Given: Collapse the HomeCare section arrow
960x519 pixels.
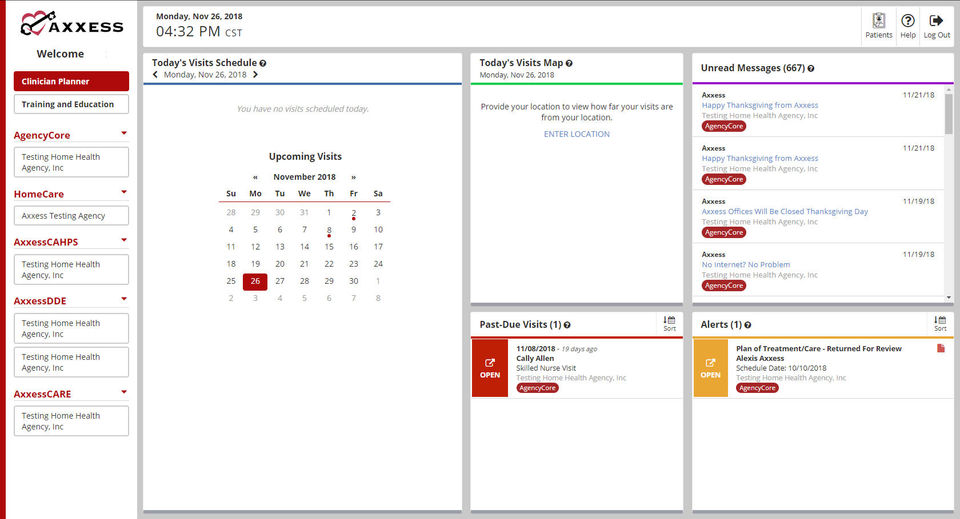Looking at the screenshot, I should [124, 192].
